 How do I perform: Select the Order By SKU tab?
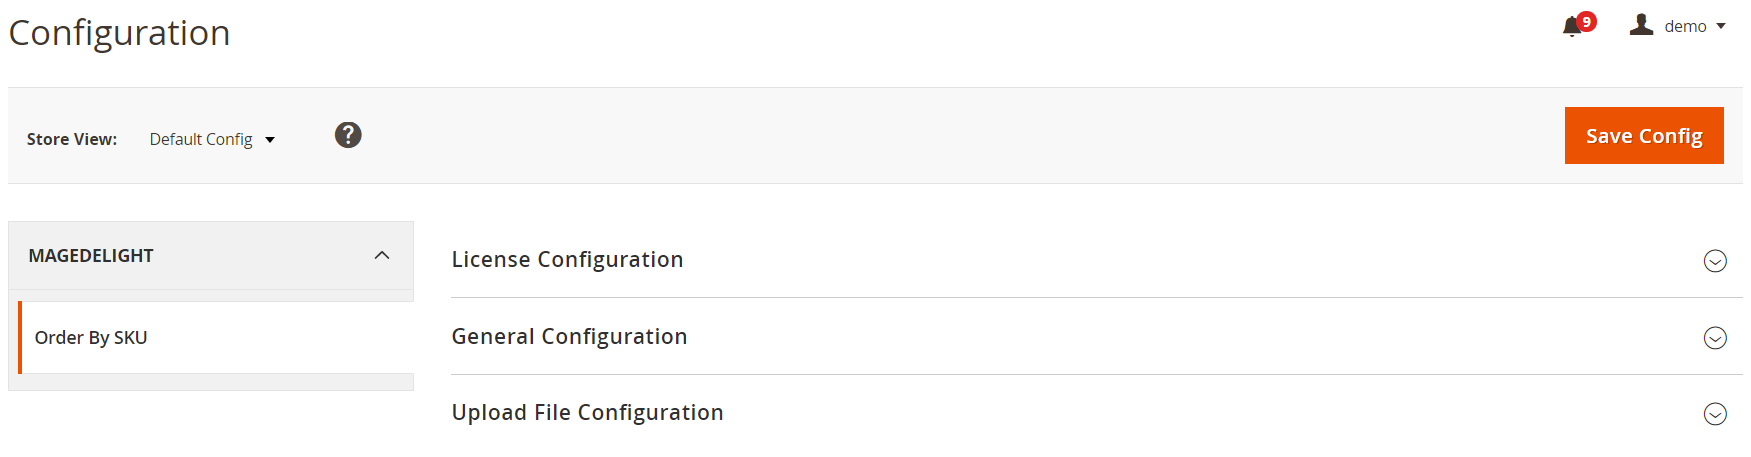pyautogui.click(x=91, y=338)
